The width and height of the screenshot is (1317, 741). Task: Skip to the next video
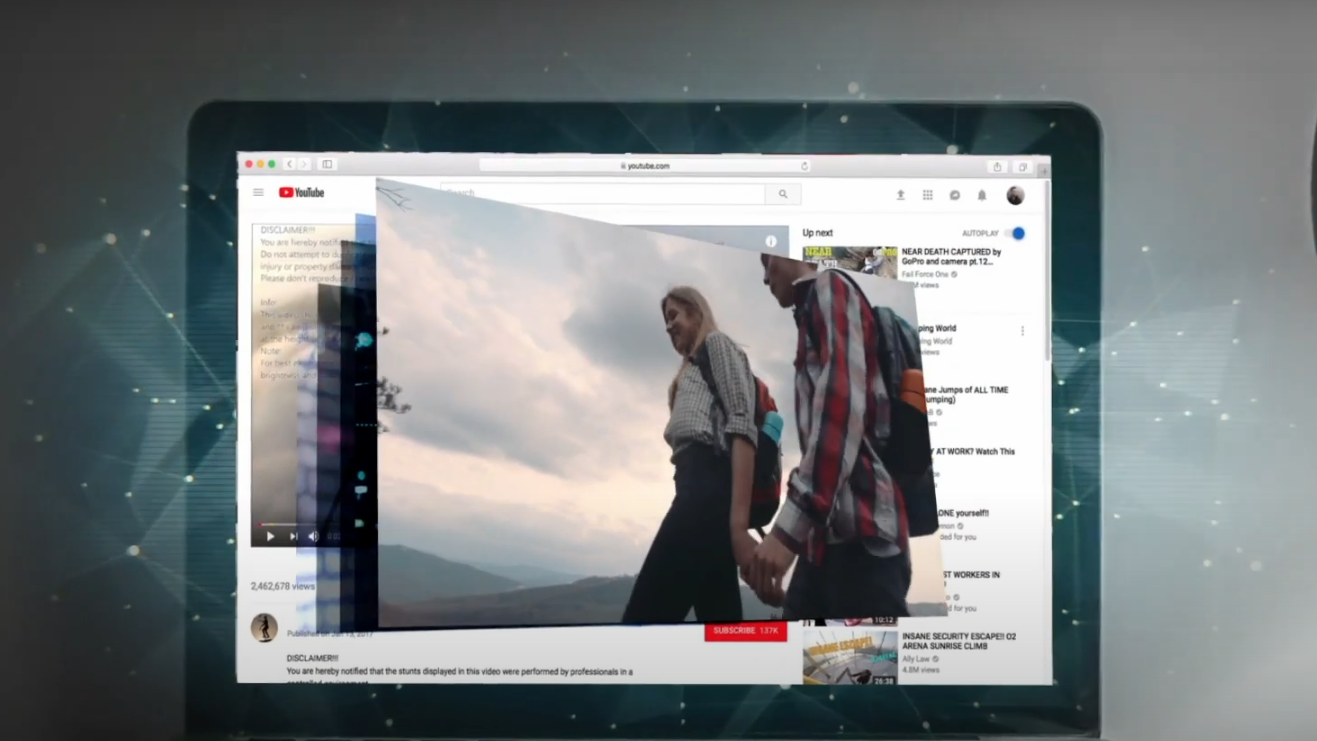tap(293, 536)
